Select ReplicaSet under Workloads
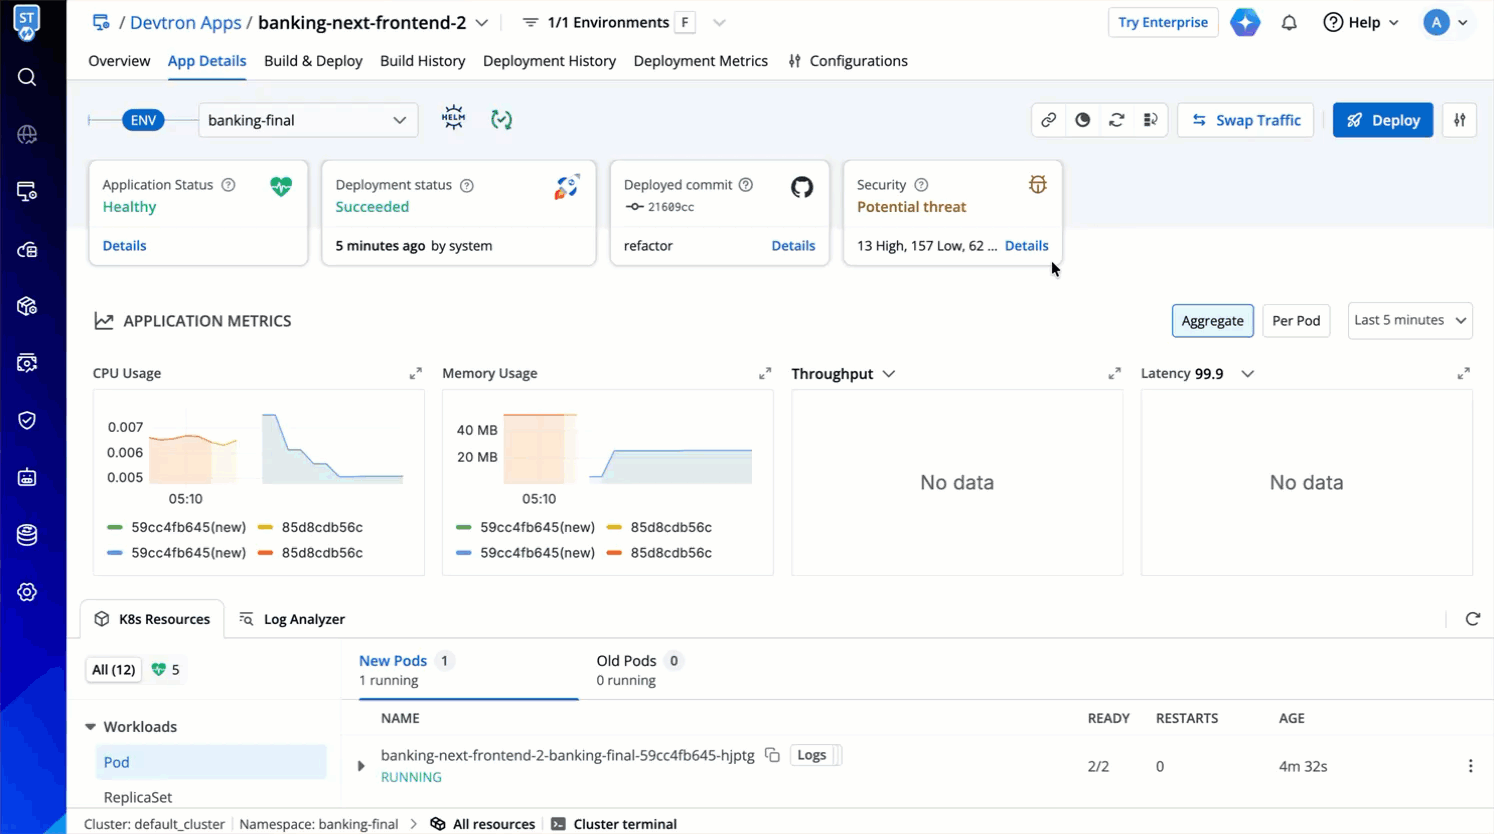Image resolution: width=1494 pixels, height=834 pixels. 138,797
